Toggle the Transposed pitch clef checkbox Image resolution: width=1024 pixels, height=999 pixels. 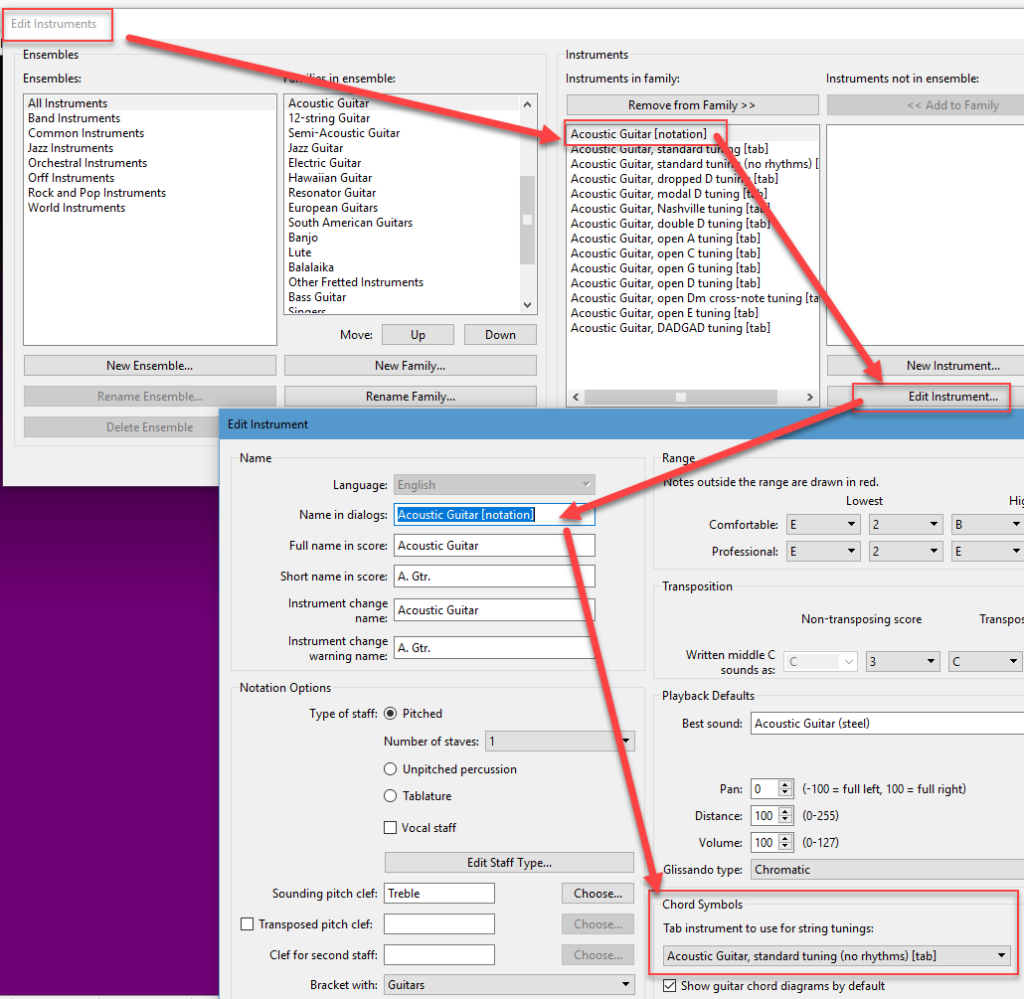click(247, 925)
